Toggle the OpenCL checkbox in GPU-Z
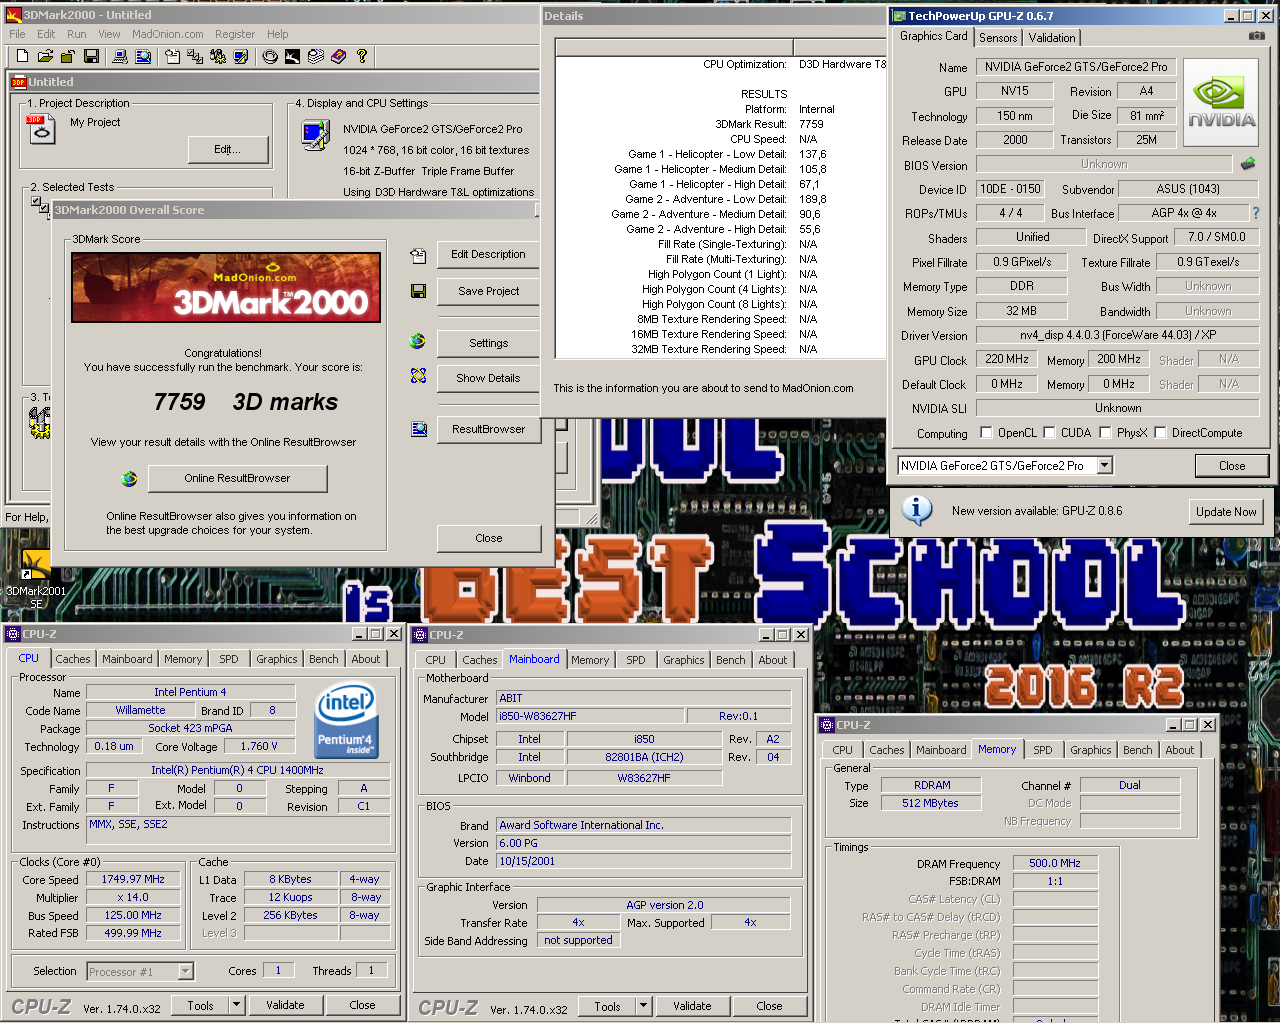The height and width of the screenshot is (1024, 1280). point(986,433)
